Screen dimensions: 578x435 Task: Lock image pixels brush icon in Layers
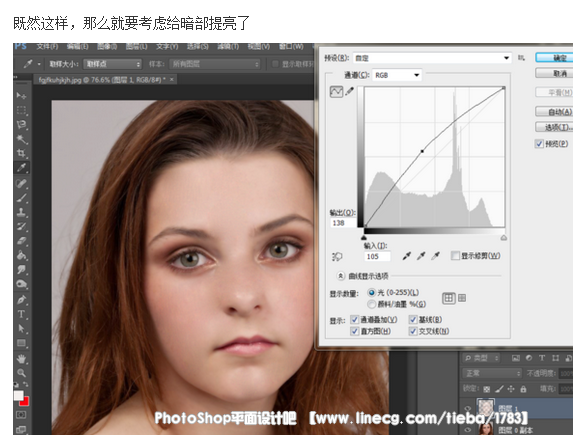499,389
